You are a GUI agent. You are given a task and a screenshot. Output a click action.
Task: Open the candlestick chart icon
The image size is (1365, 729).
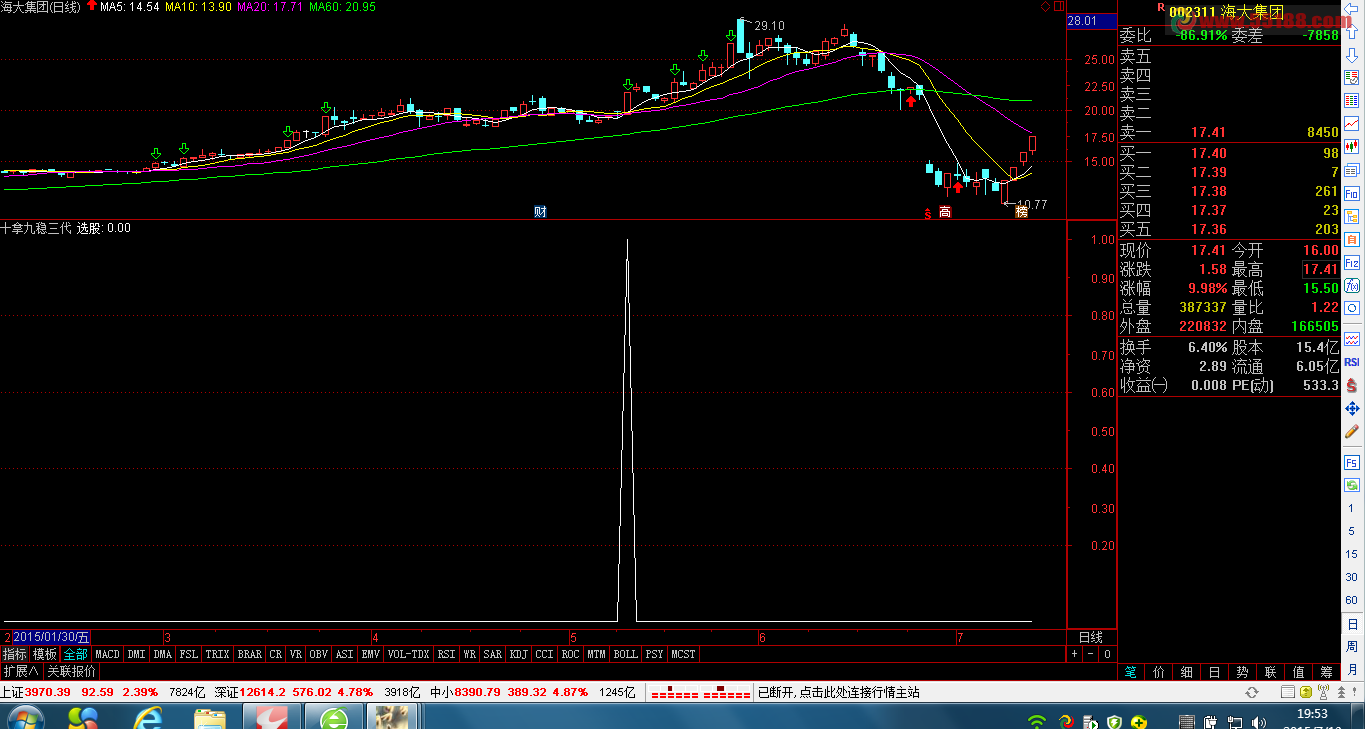[1351, 147]
